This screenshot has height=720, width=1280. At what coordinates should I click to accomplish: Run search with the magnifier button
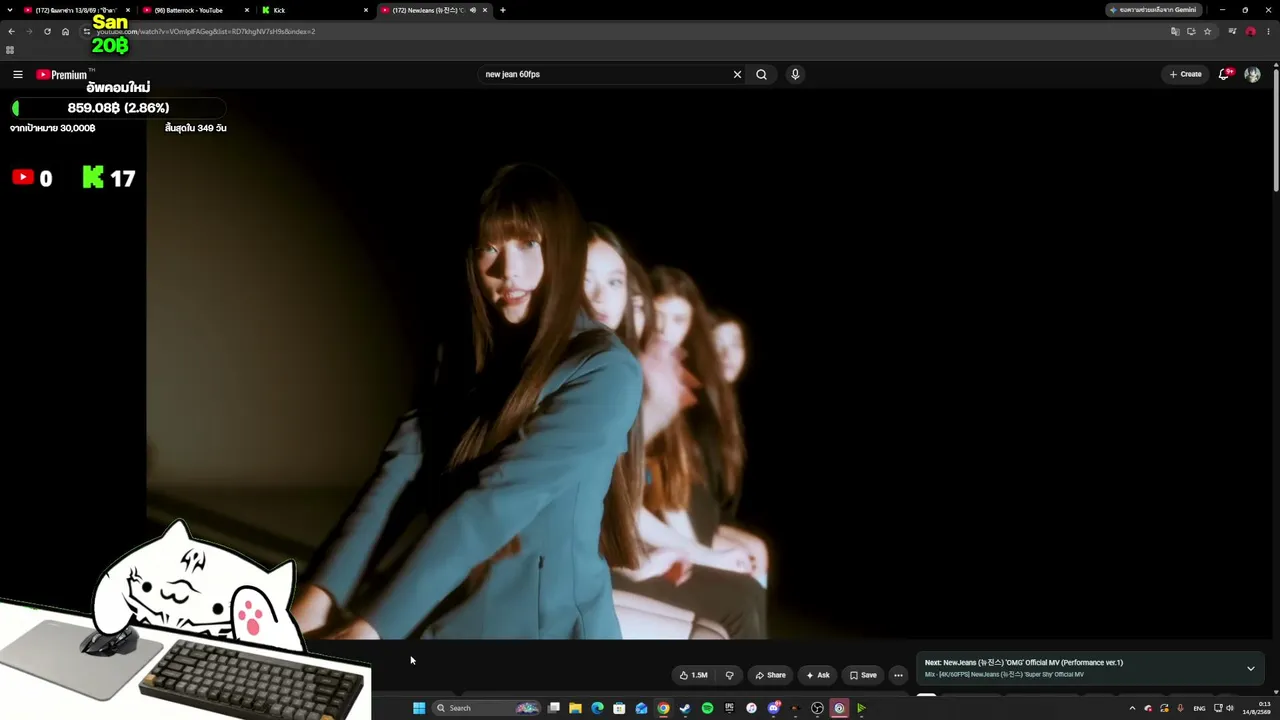point(761,74)
